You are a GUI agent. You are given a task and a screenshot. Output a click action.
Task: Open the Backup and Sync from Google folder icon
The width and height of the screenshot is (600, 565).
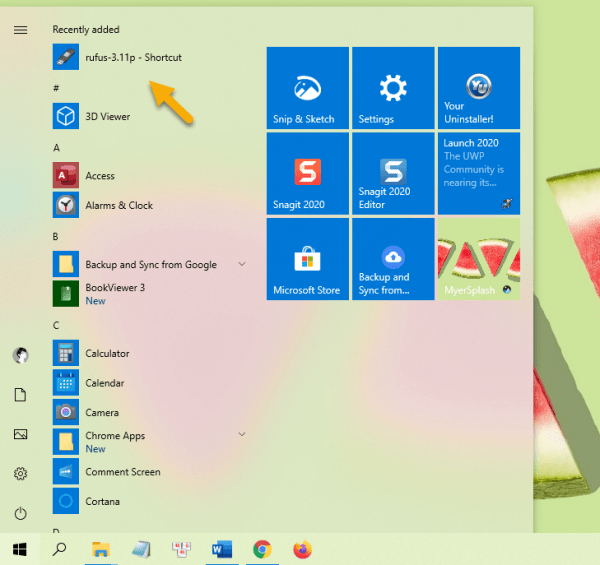[66, 264]
